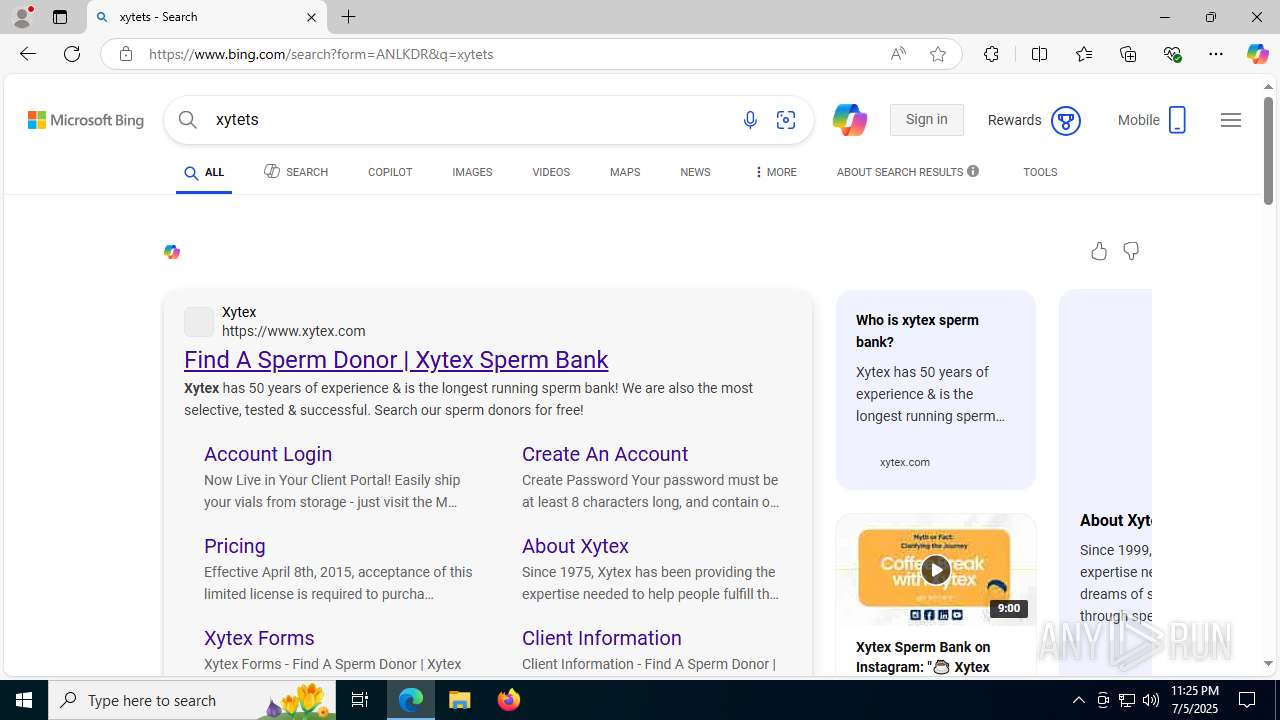Open the Mobile phone icon

point(1177,120)
